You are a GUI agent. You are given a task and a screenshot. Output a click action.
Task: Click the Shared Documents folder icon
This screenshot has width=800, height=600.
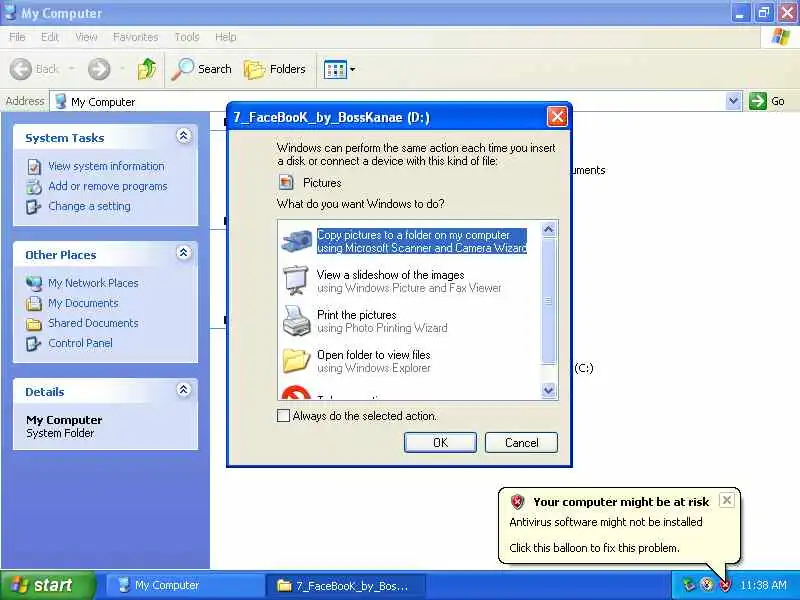tap(34, 323)
